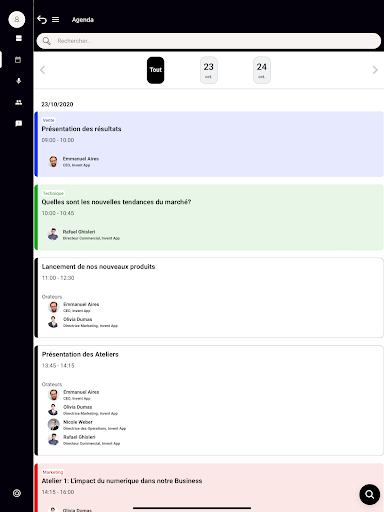Click the Rechercher search field

pyautogui.click(x=209, y=41)
